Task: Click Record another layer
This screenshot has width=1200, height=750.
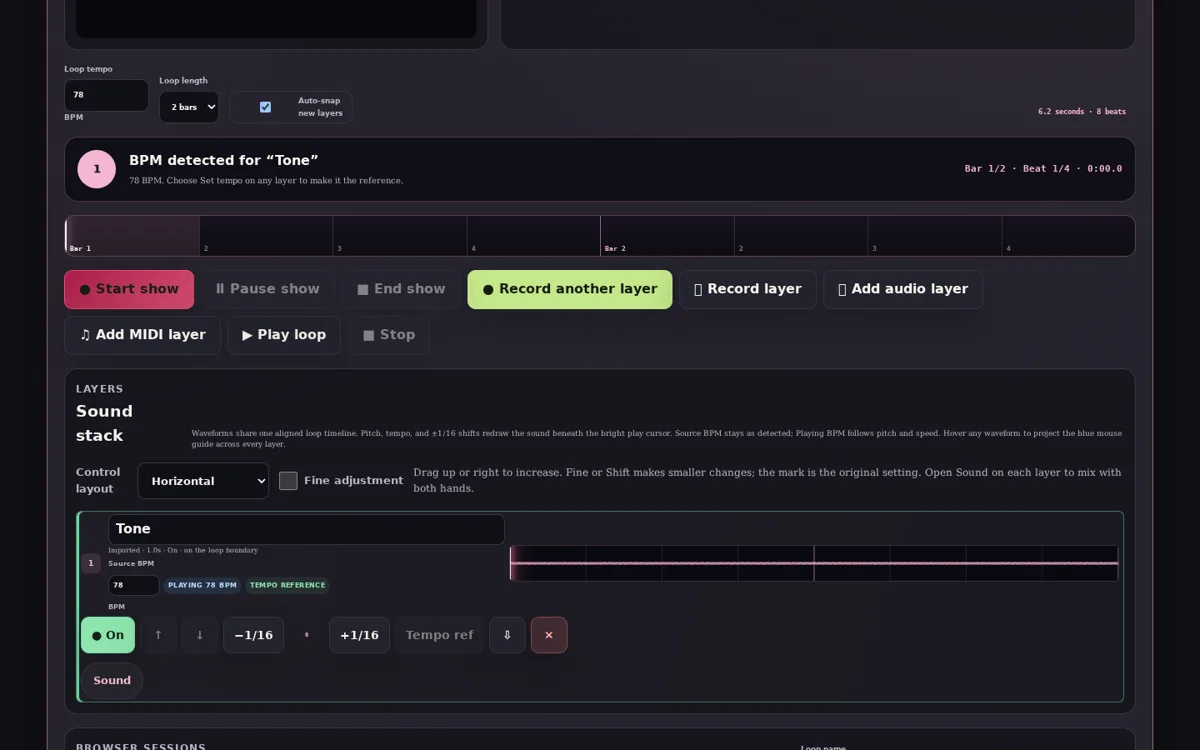Action: tap(570, 289)
